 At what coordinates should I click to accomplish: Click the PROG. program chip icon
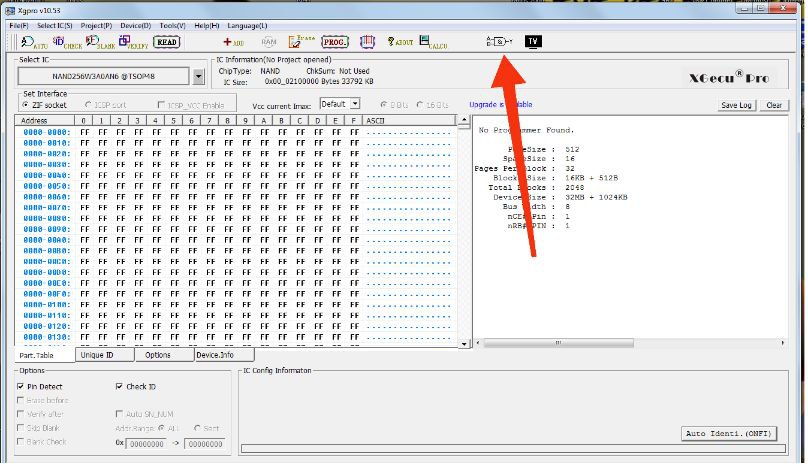334,42
